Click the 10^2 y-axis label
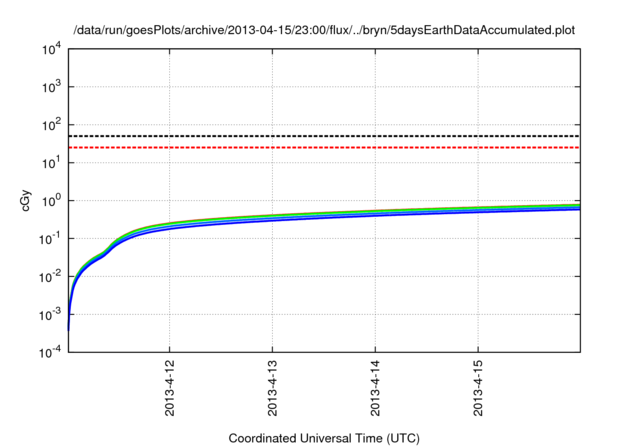Screen dimensions: 640x448 tap(52, 125)
